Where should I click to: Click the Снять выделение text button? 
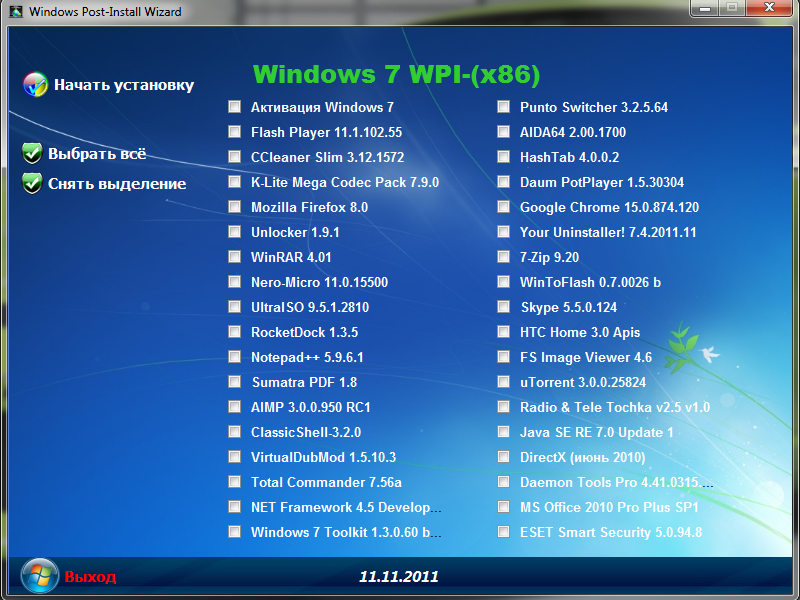[x=117, y=184]
